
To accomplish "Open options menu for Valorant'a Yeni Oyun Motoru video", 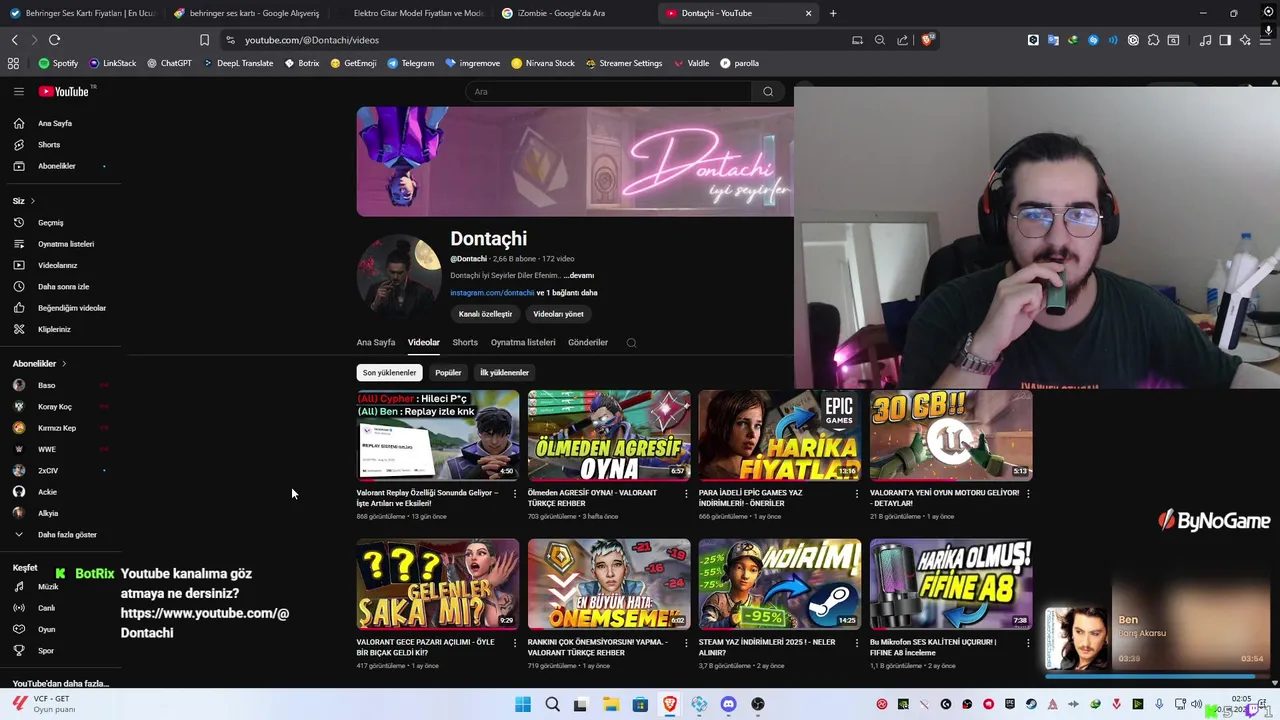I will 1028,493.
